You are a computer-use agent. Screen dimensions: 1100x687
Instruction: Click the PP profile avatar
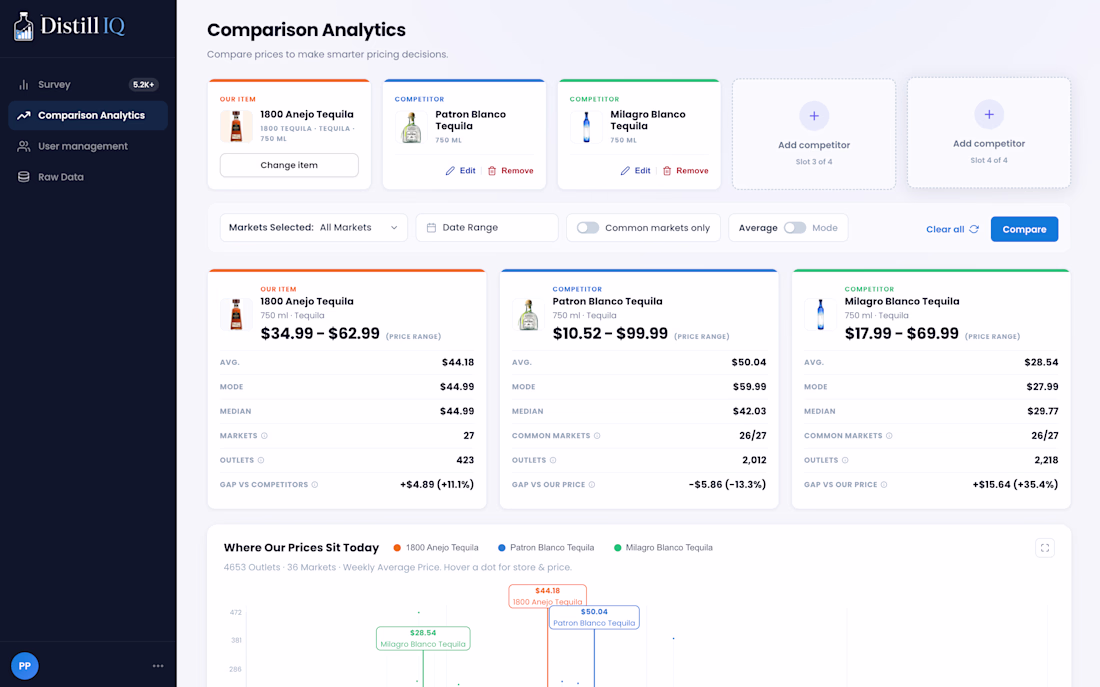click(25, 666)
